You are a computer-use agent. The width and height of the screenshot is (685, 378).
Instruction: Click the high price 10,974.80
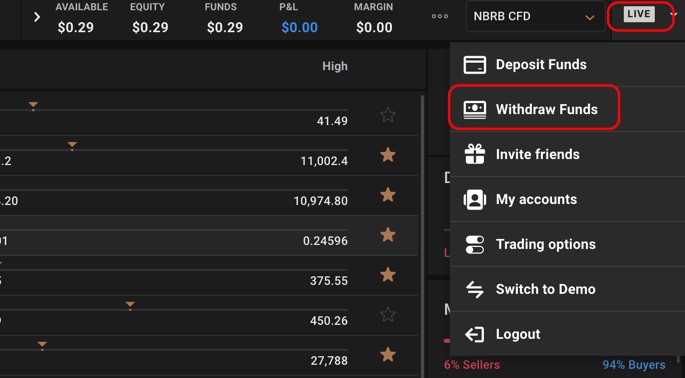pyautogui.click(x=321, y=201)
